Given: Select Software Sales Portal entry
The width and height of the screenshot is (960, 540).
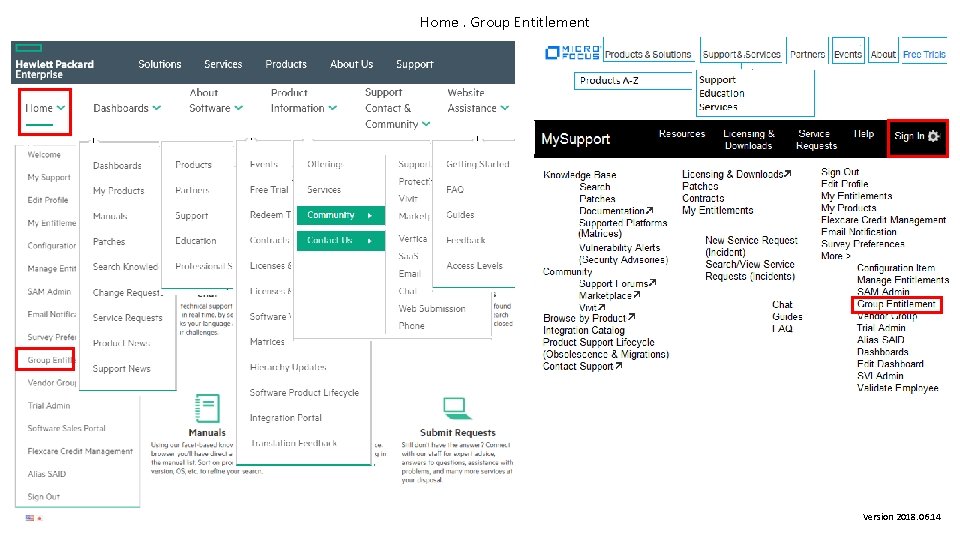Looking at the screenshot, I should 66,429.
